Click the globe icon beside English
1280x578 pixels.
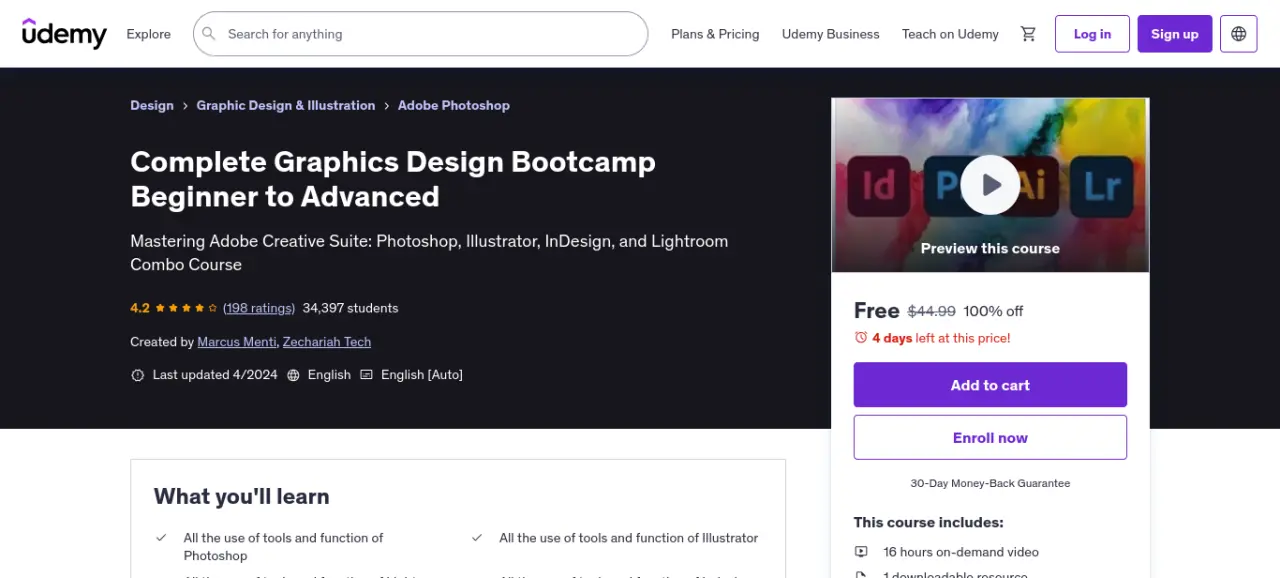[x=293, y=375]
